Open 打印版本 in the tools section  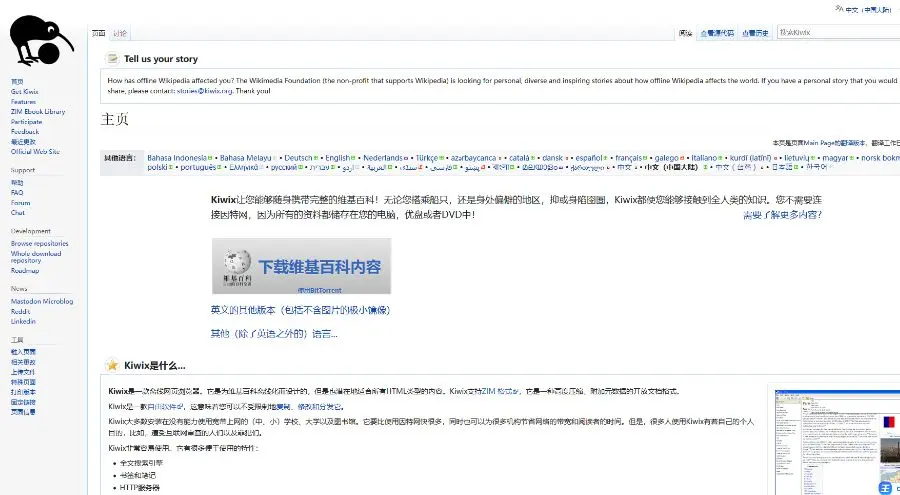[x=24, y=392]
